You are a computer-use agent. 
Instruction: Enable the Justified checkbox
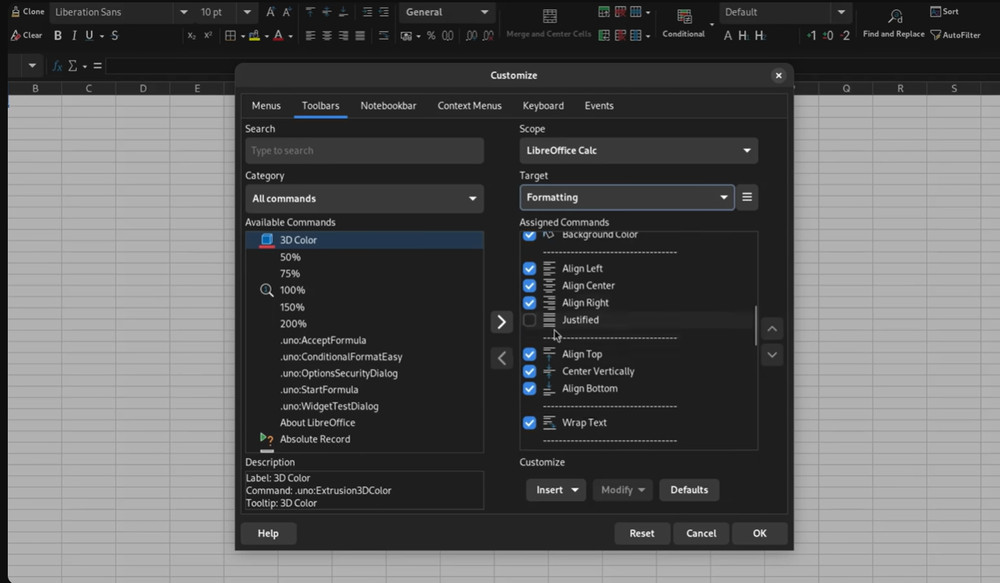point(530,320)
